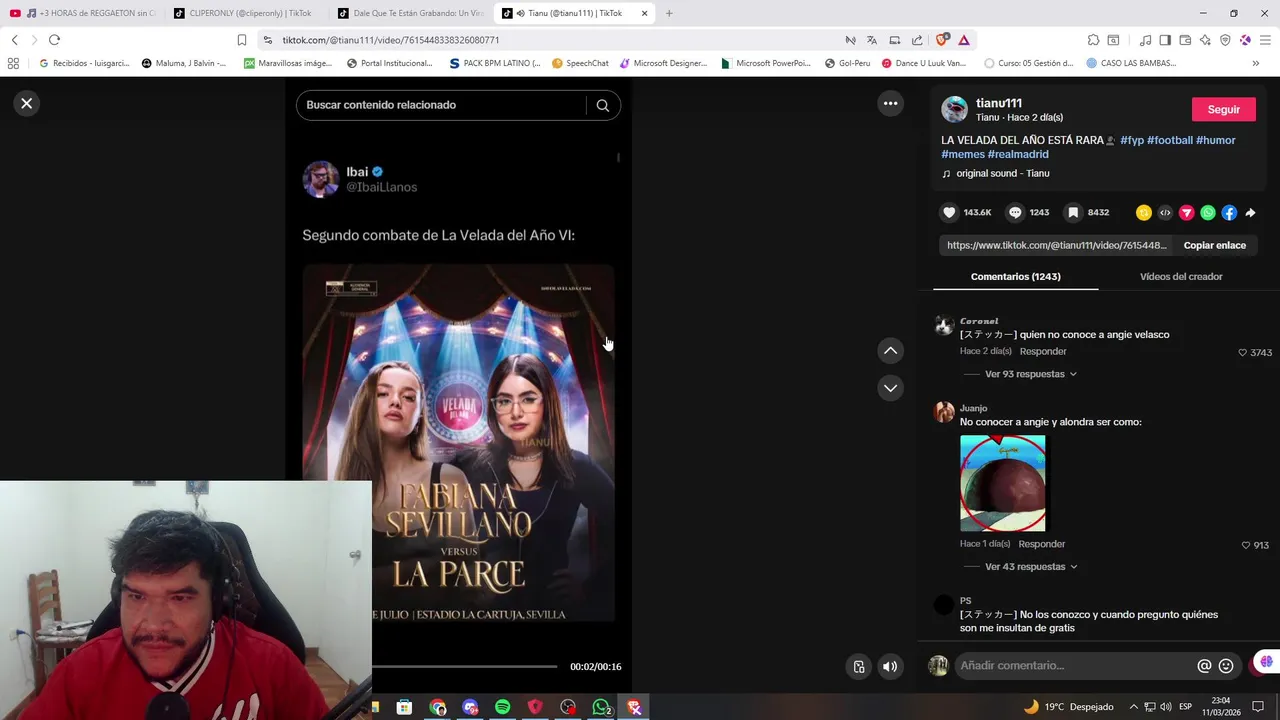
Task: Go to previous video with up arrow
Action: click(890, 351)
